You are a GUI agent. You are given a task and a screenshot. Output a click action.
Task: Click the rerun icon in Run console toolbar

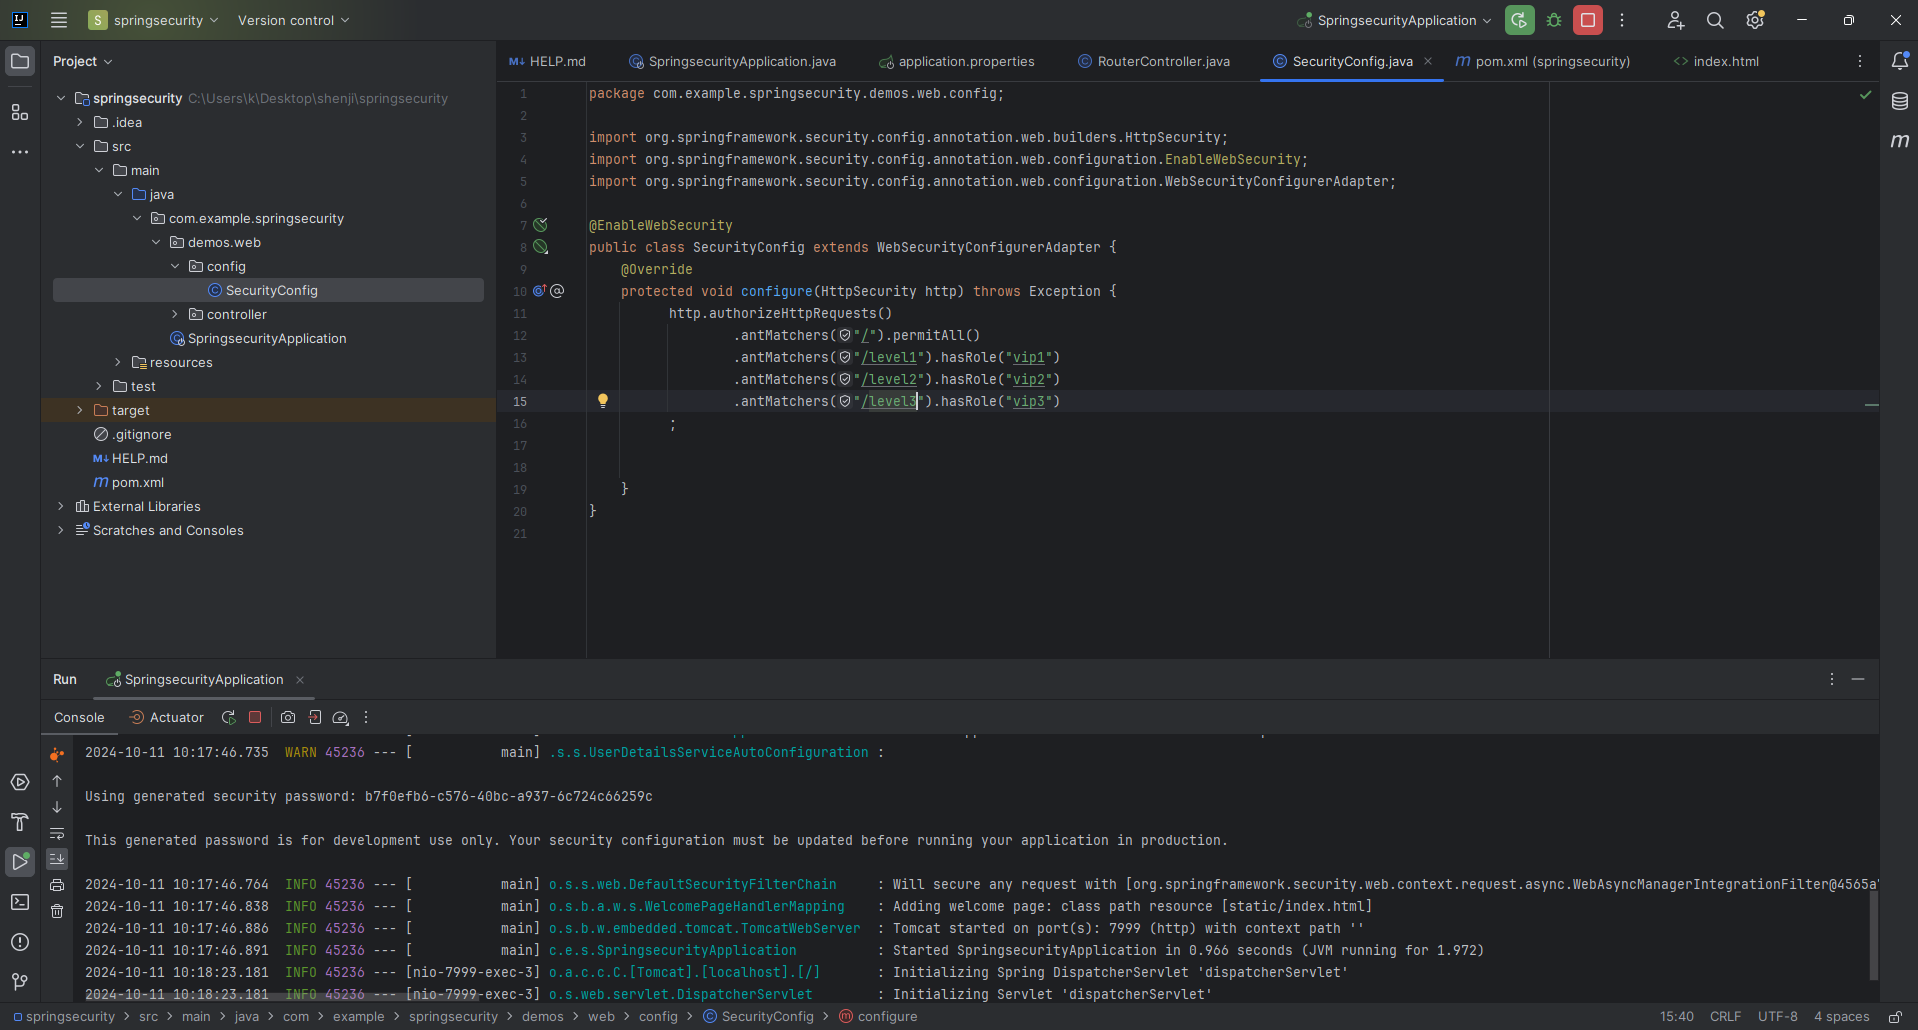tap(228, 717)
